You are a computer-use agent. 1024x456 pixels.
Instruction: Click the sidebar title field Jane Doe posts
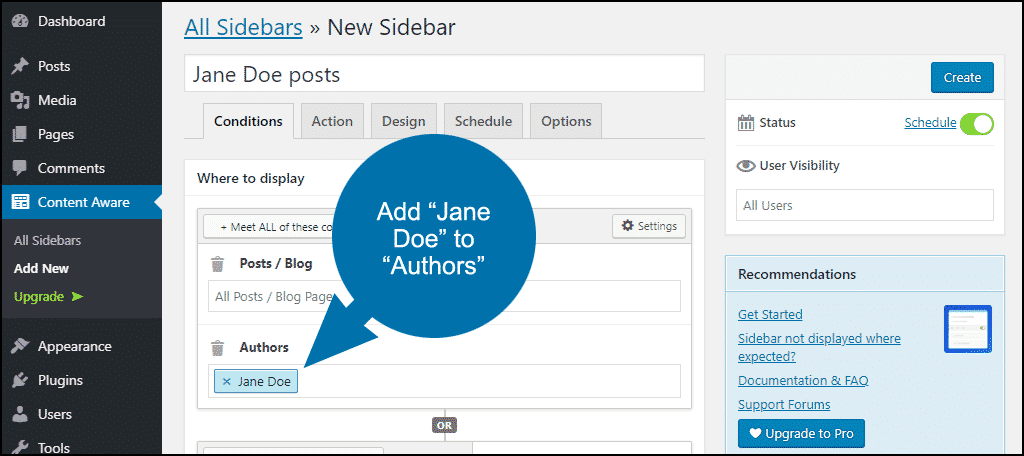point(444,73)
